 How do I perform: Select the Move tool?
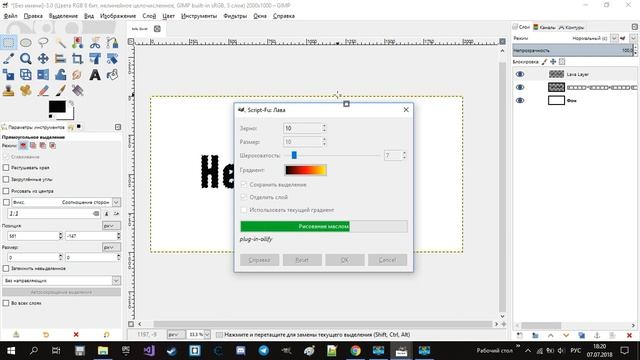43,59
